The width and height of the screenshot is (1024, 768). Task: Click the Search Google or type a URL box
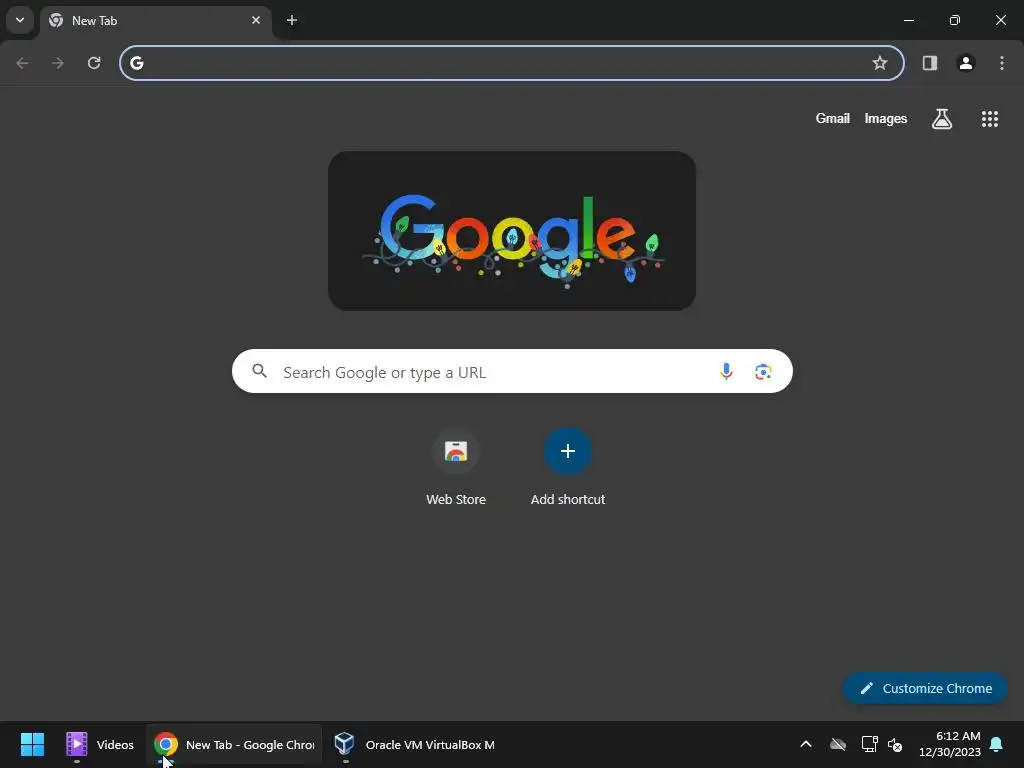(512, 371)
